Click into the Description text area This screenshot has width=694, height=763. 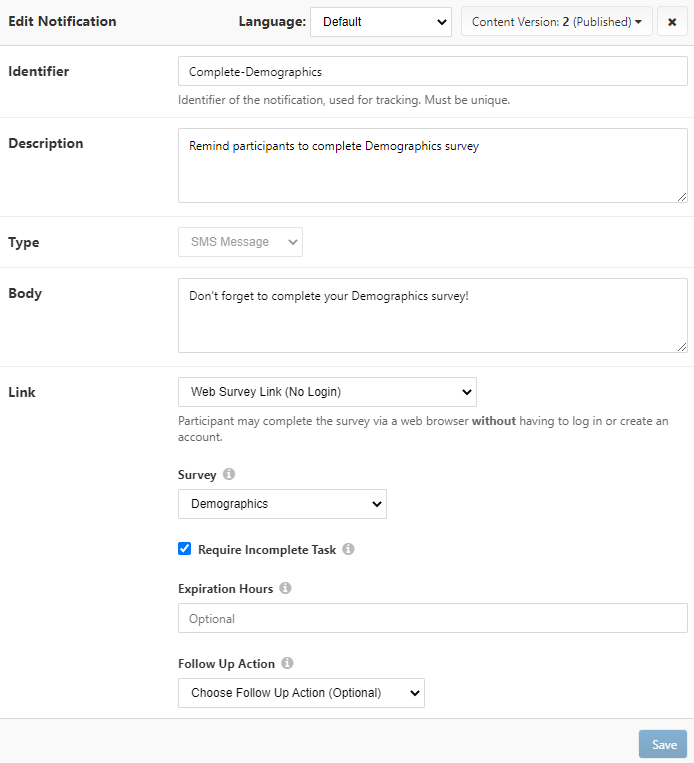pos(432,166)
